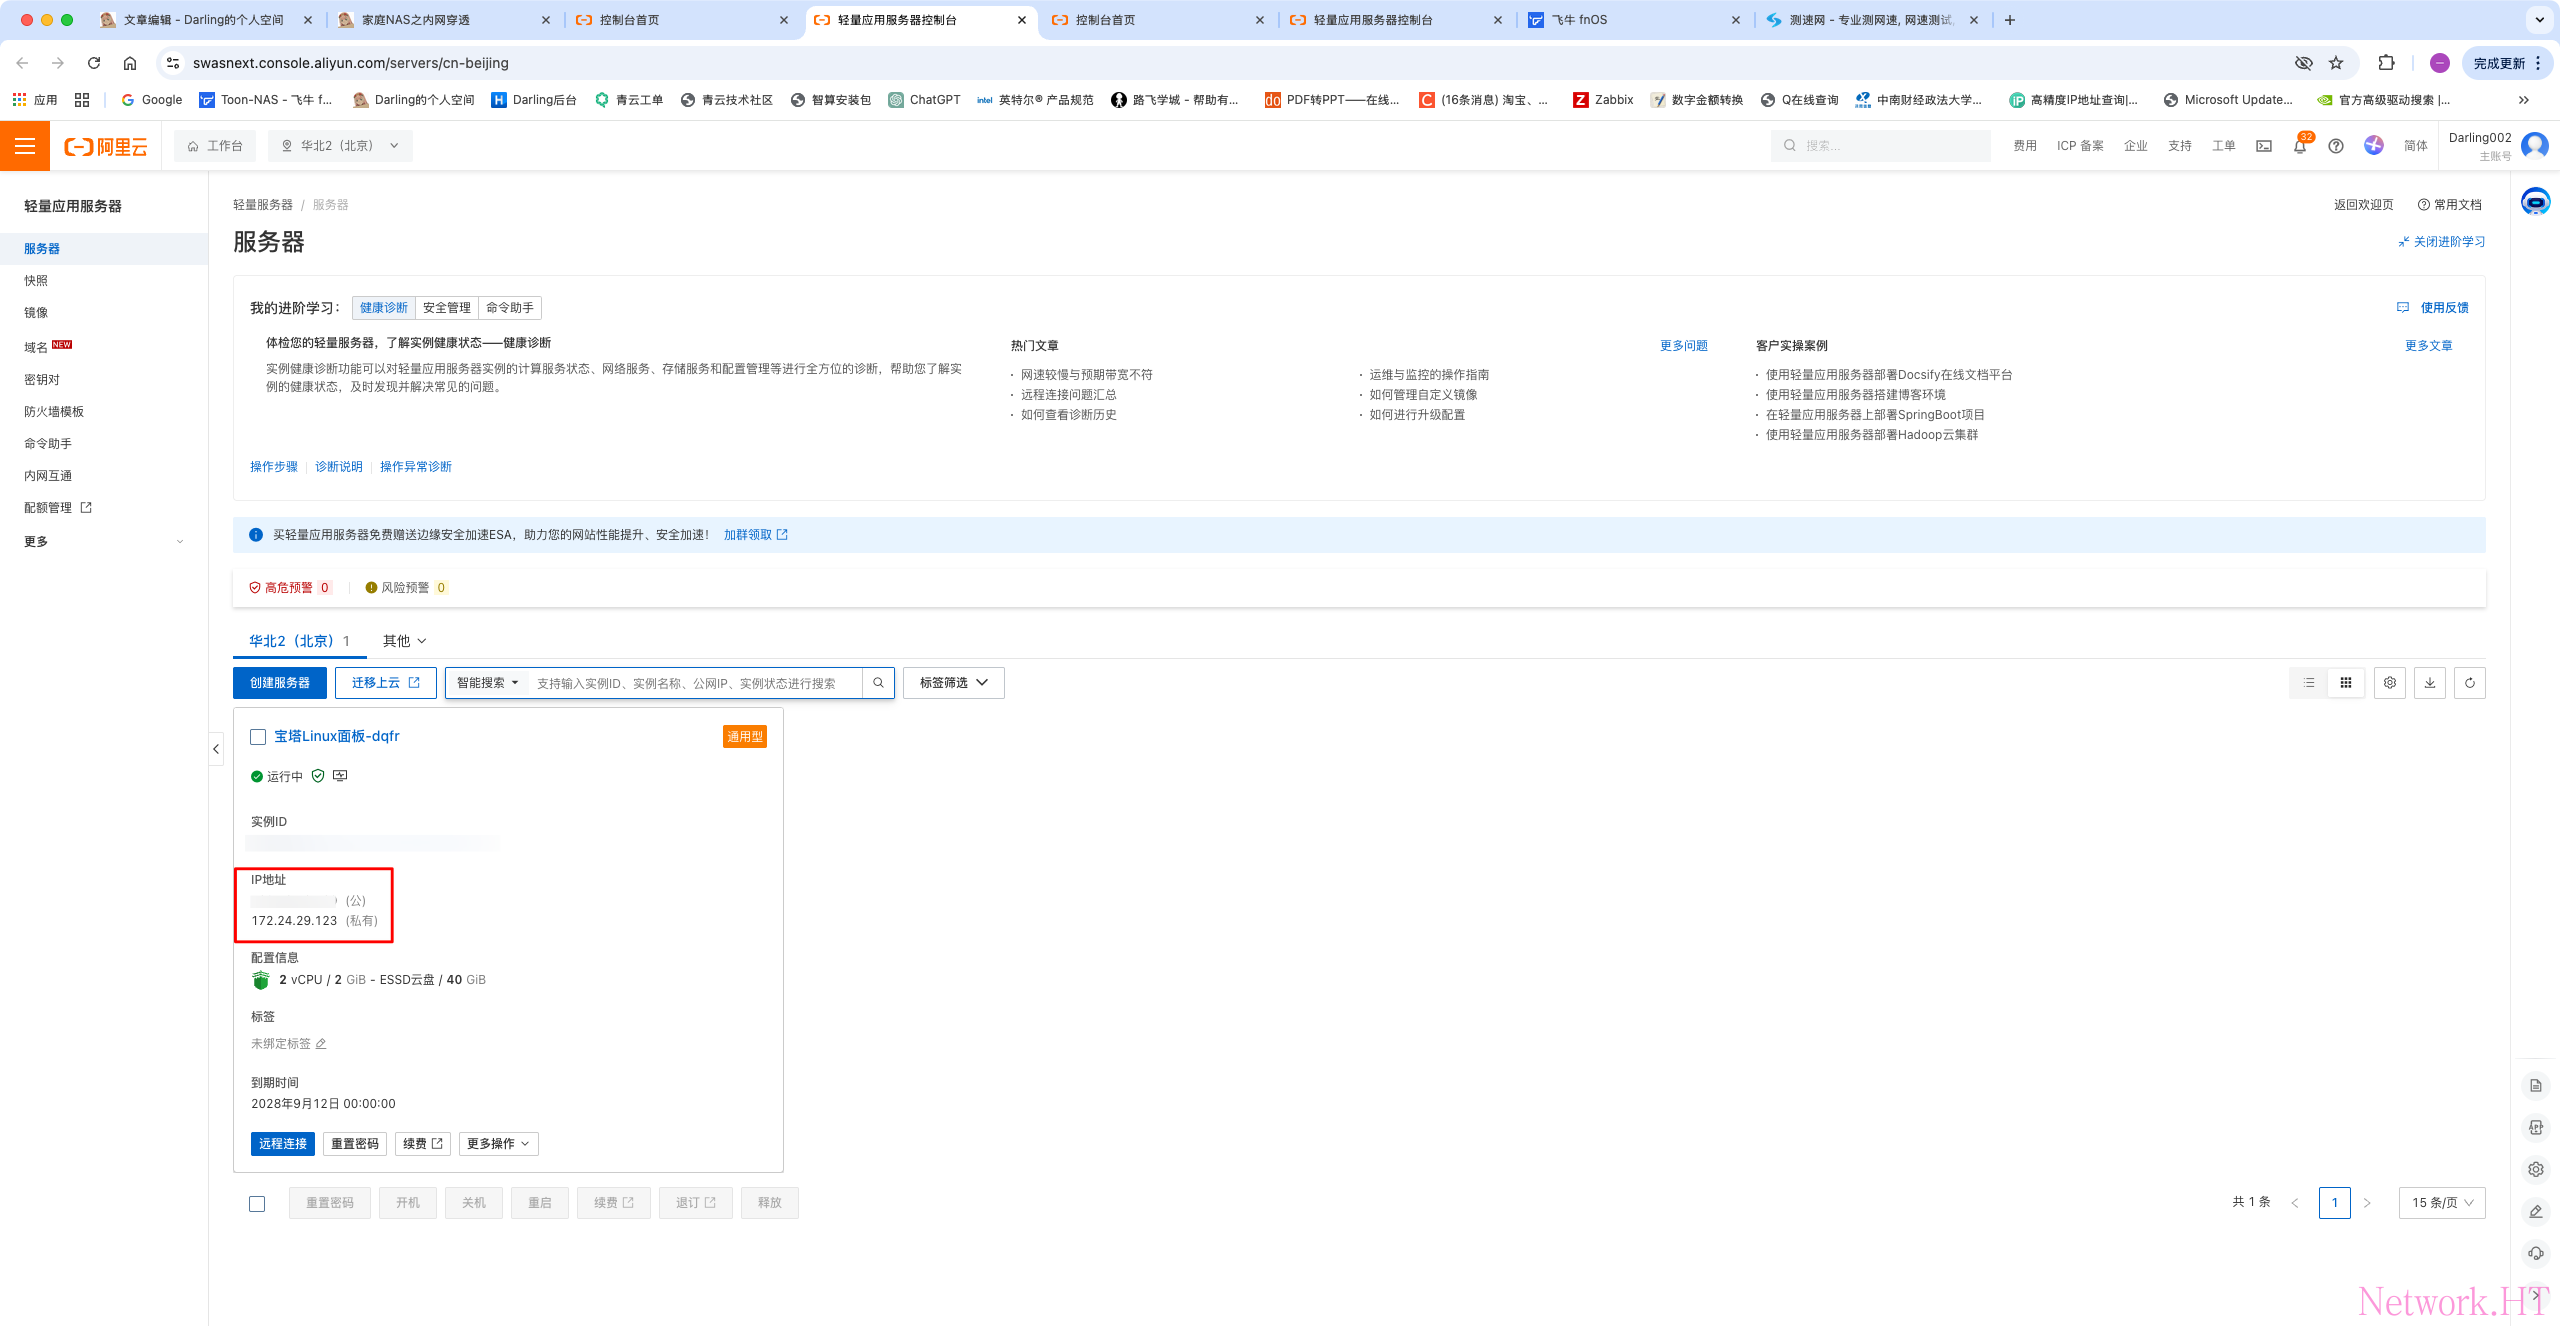The height and width of the screenshot is (1326, 2560).
Task: Open the column settings gear icon
Action: coord(2389,683)
